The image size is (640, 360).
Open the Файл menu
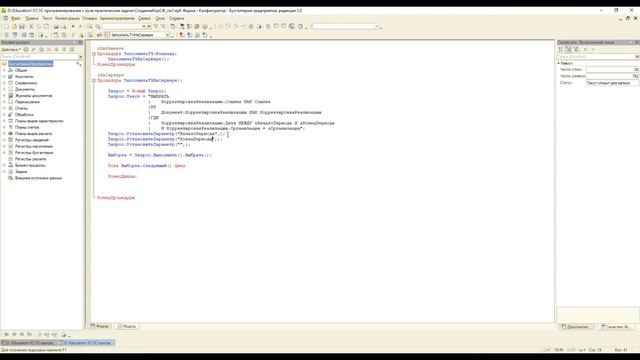coord(16,18)
